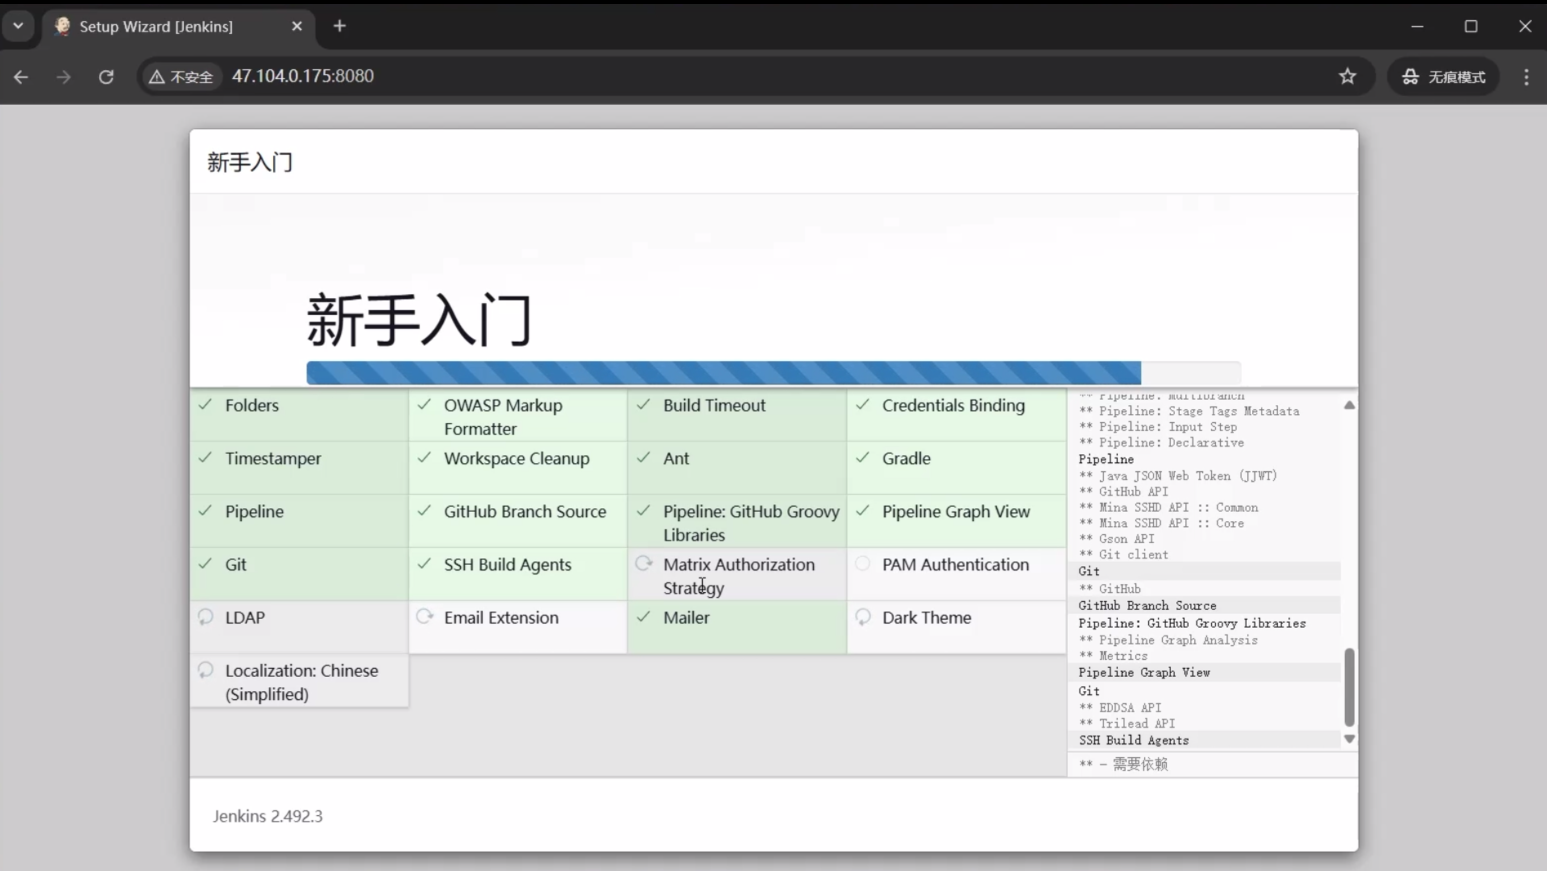Image resolution: width=1547 pixels, height=871 pixels.
Task: Click the check icon next to Ant
Action: (x=643, y=458)
